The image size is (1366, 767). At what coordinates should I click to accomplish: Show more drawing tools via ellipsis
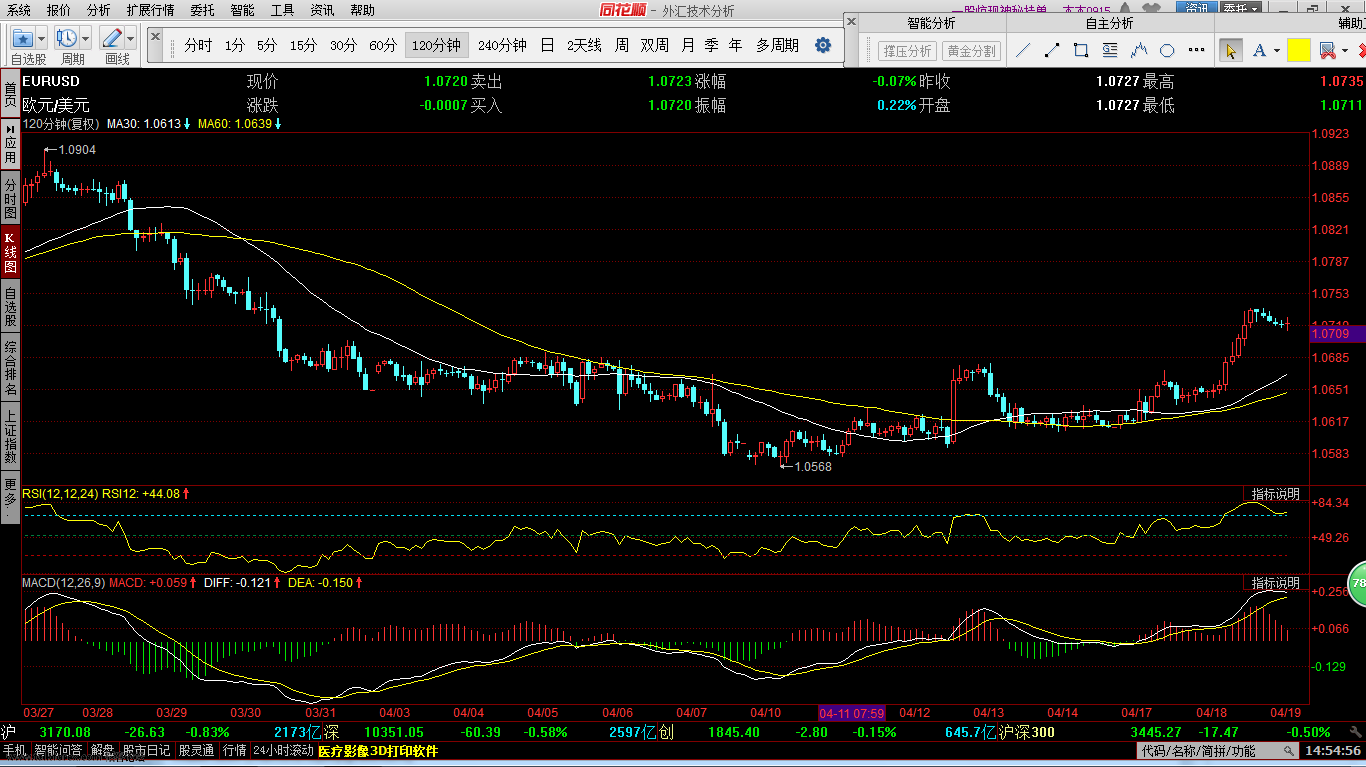click(1195, 50)
